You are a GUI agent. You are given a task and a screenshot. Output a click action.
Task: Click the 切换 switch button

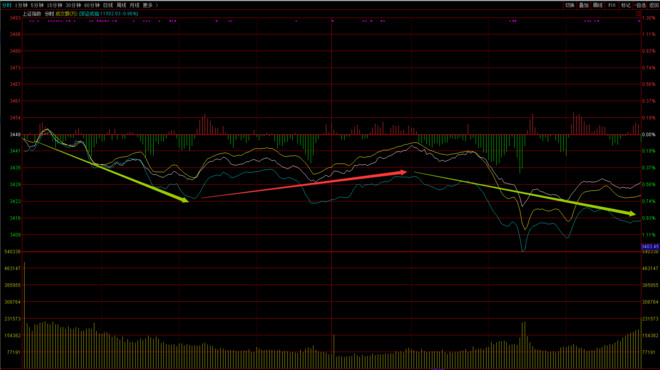570,5
